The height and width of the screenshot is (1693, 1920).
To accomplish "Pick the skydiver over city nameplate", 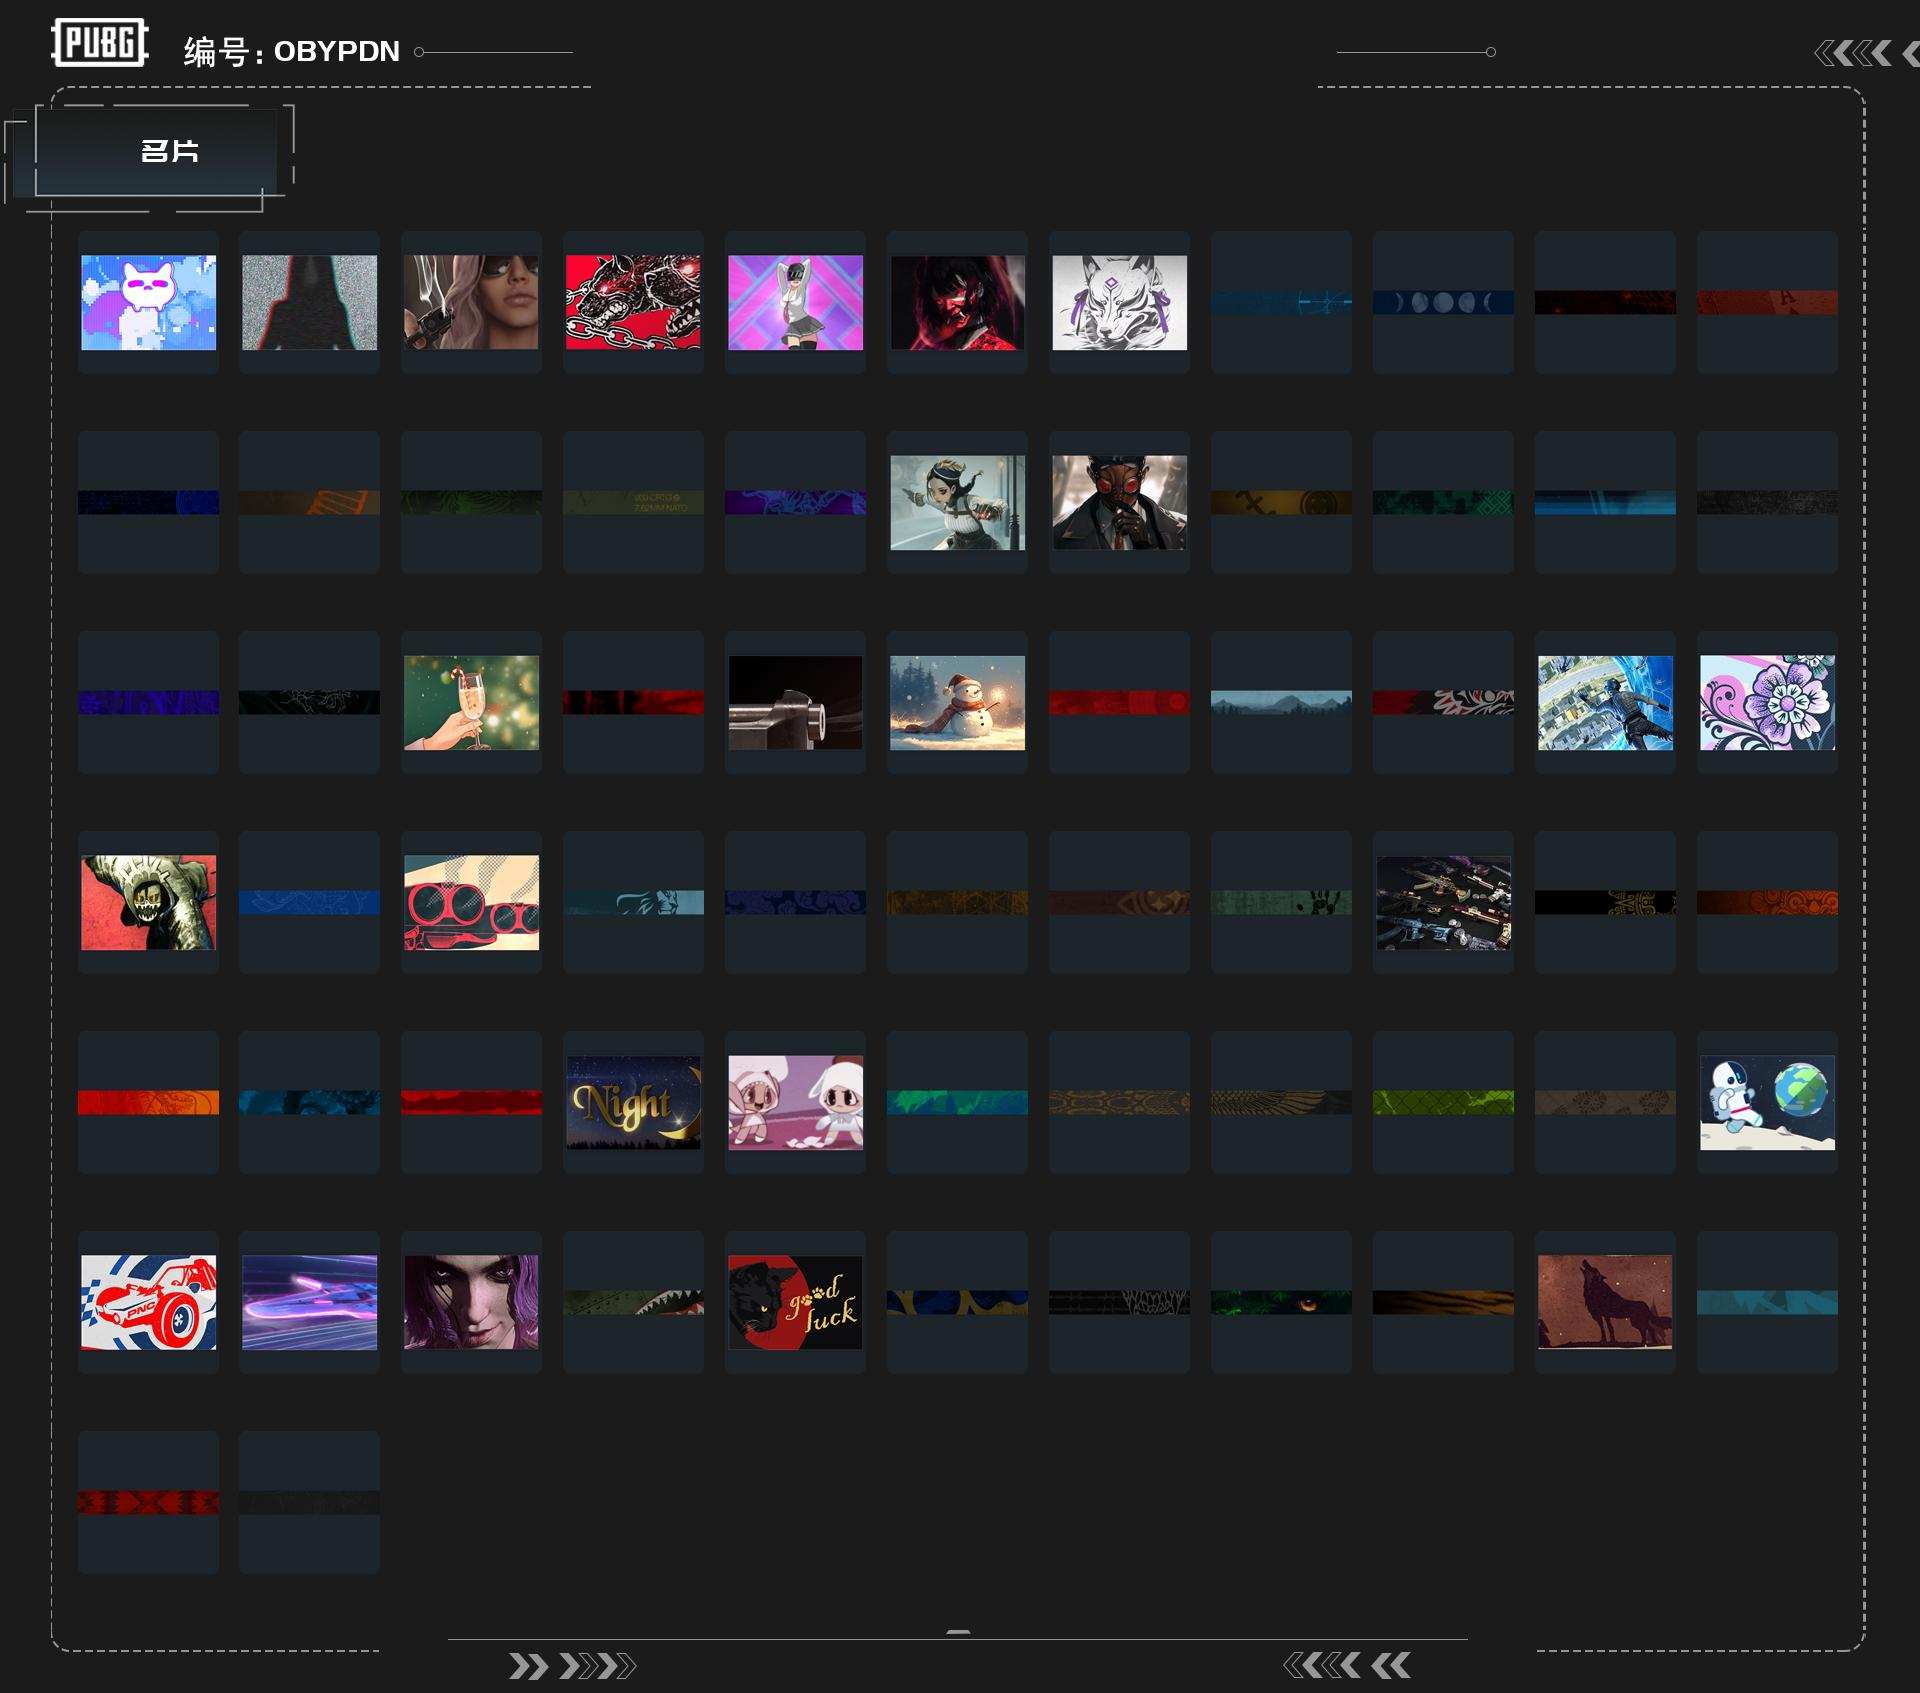I will click(1605, 702).
